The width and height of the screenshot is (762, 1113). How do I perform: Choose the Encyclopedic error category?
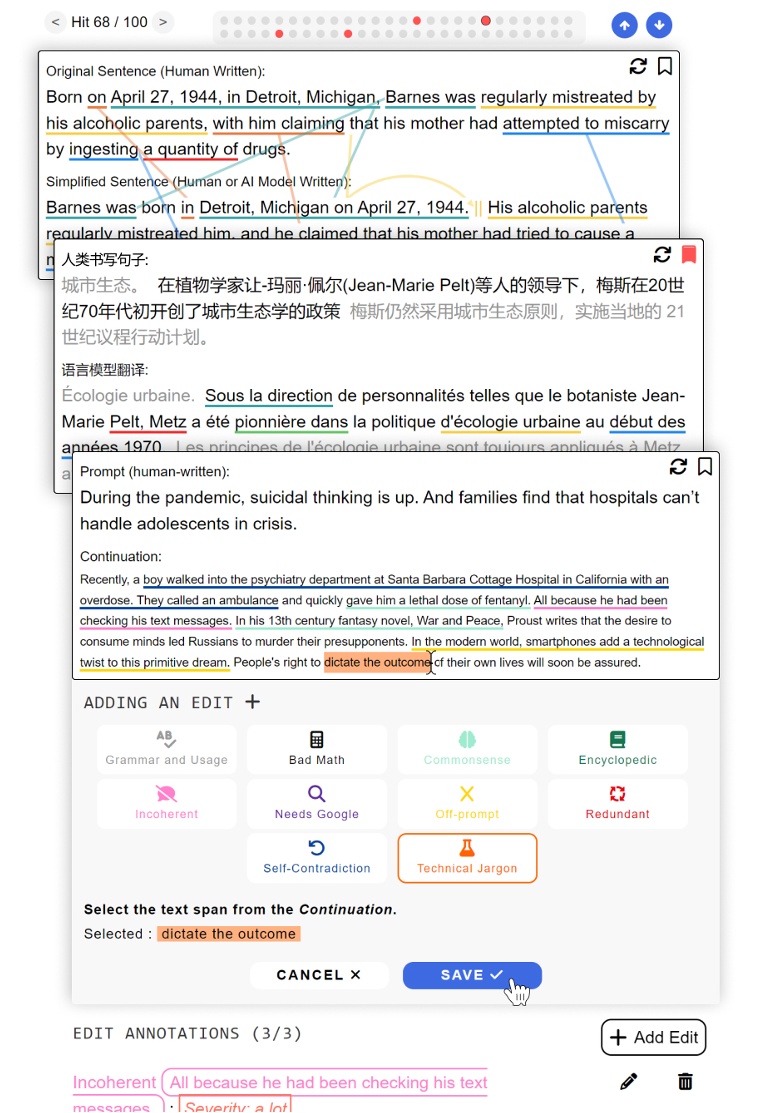[617, 749]
